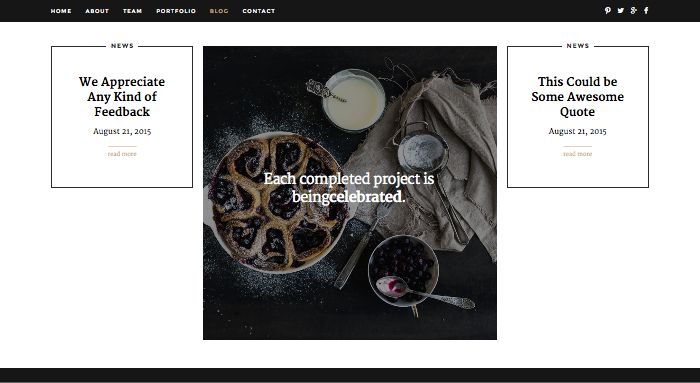Select the Blog menu item
Viewport: 700px width, 383px height.
219,11
